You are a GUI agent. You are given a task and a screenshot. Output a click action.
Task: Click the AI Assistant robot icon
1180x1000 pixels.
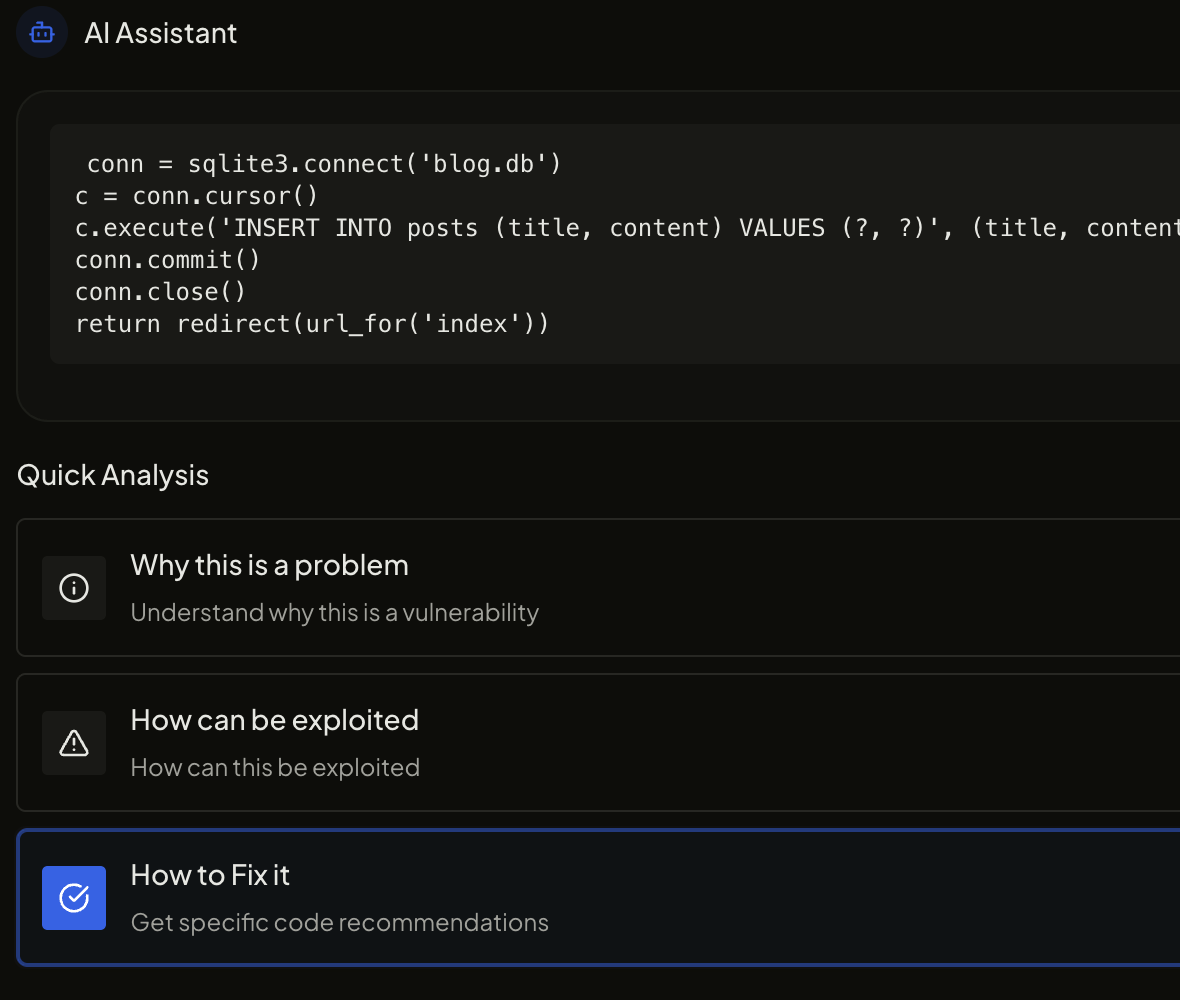(42, 33)
